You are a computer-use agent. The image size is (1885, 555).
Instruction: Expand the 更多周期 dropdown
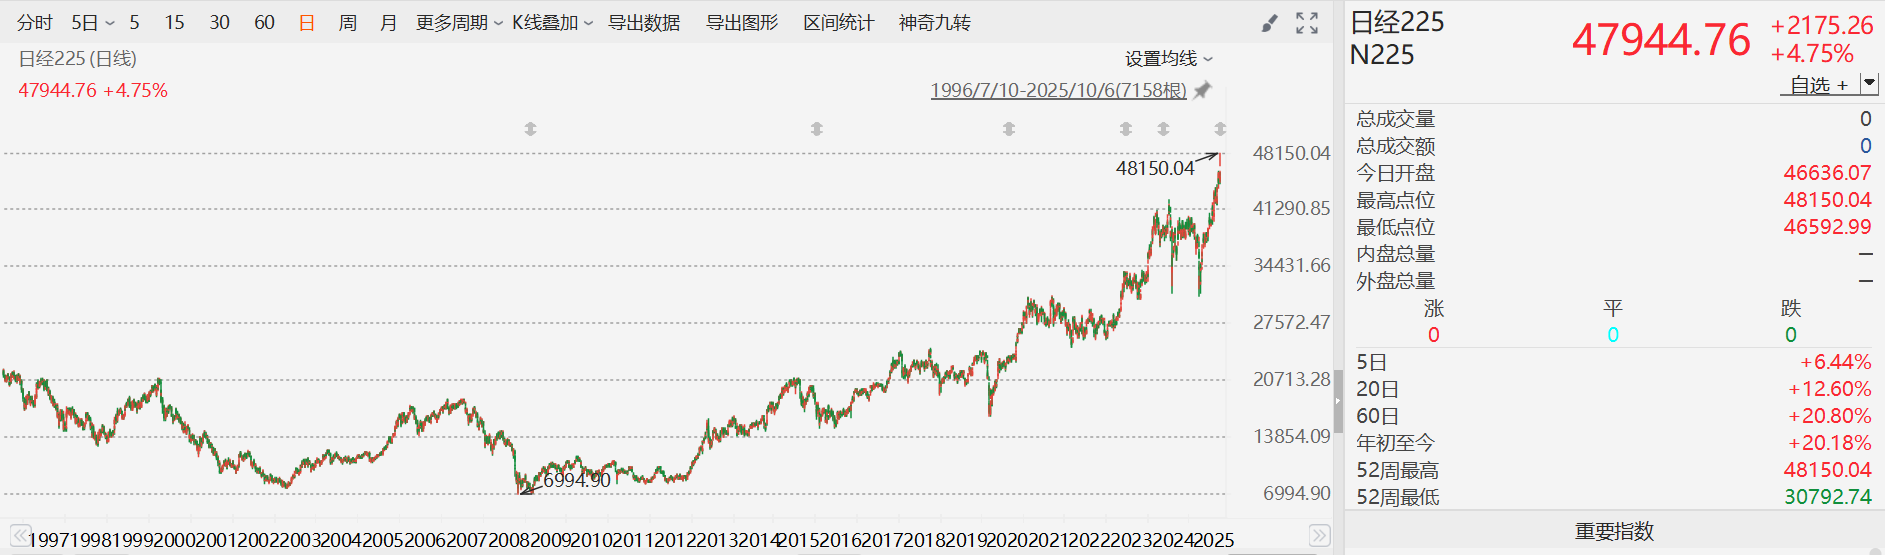point(498,23)
